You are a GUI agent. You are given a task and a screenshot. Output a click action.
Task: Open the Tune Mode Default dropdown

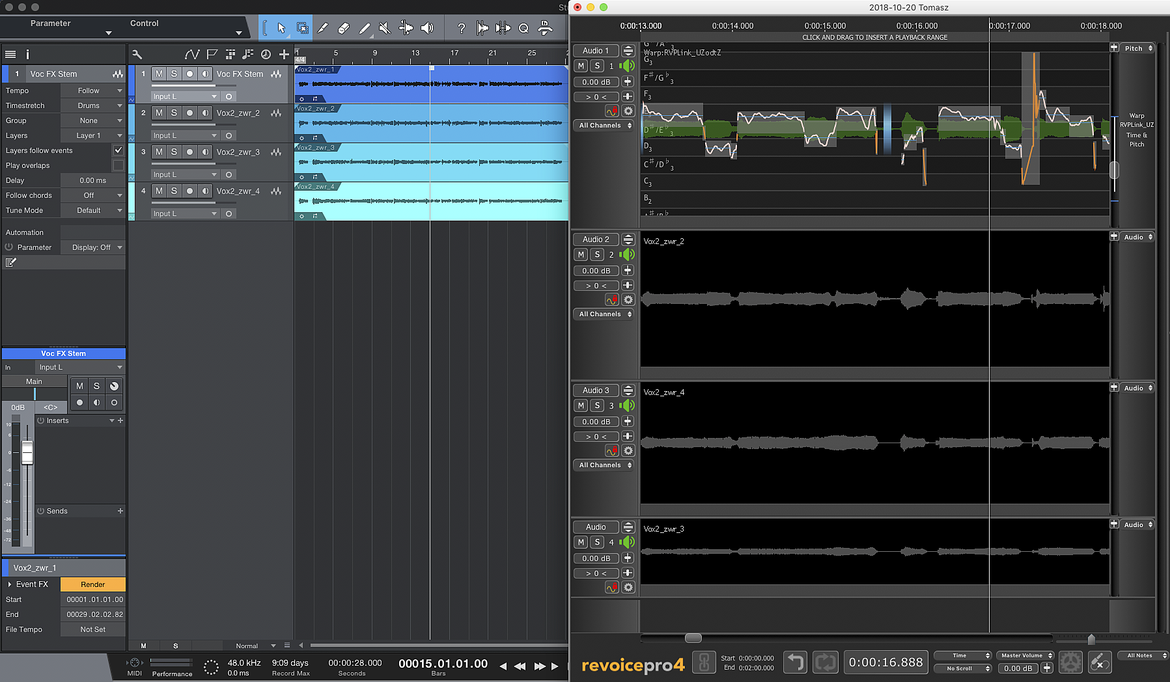tap(93, 210)
